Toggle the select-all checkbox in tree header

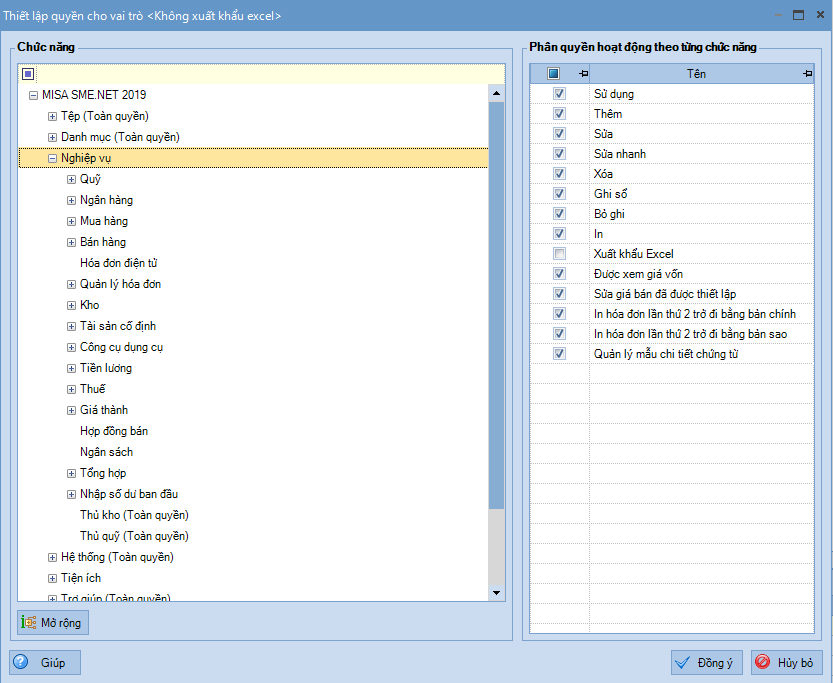coord(28,74)
